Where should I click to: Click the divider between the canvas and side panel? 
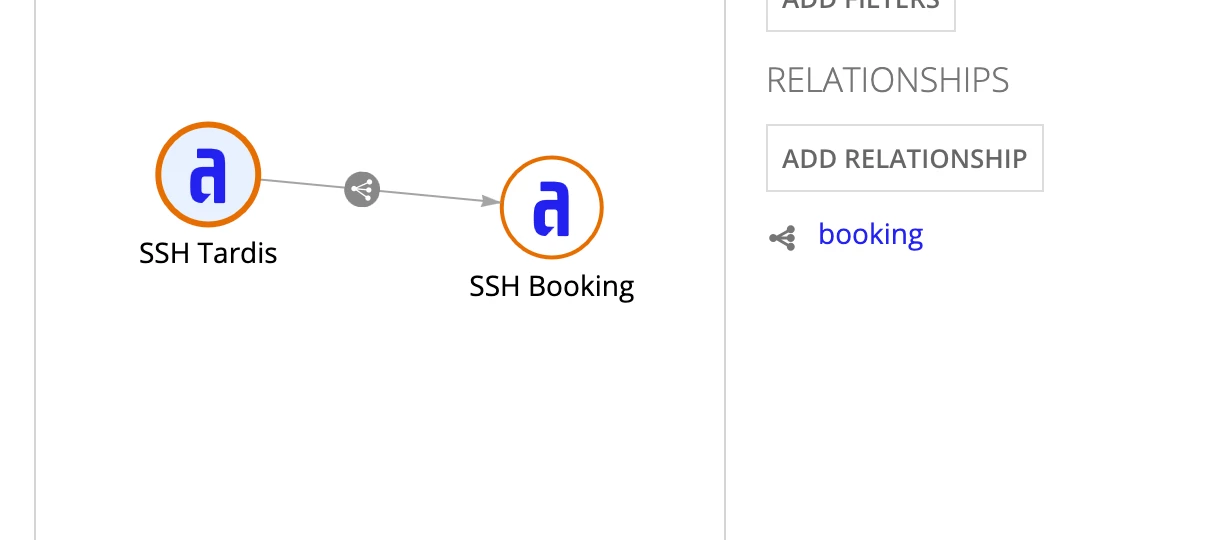725,270
